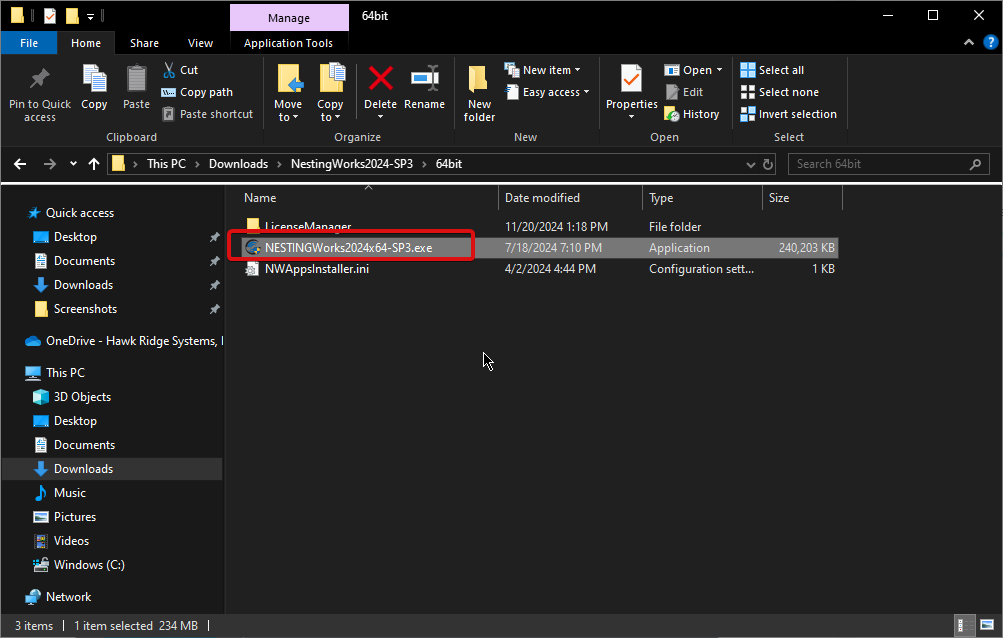Switch to the Share tab
1003x638 pixels.
pos(144,43)
